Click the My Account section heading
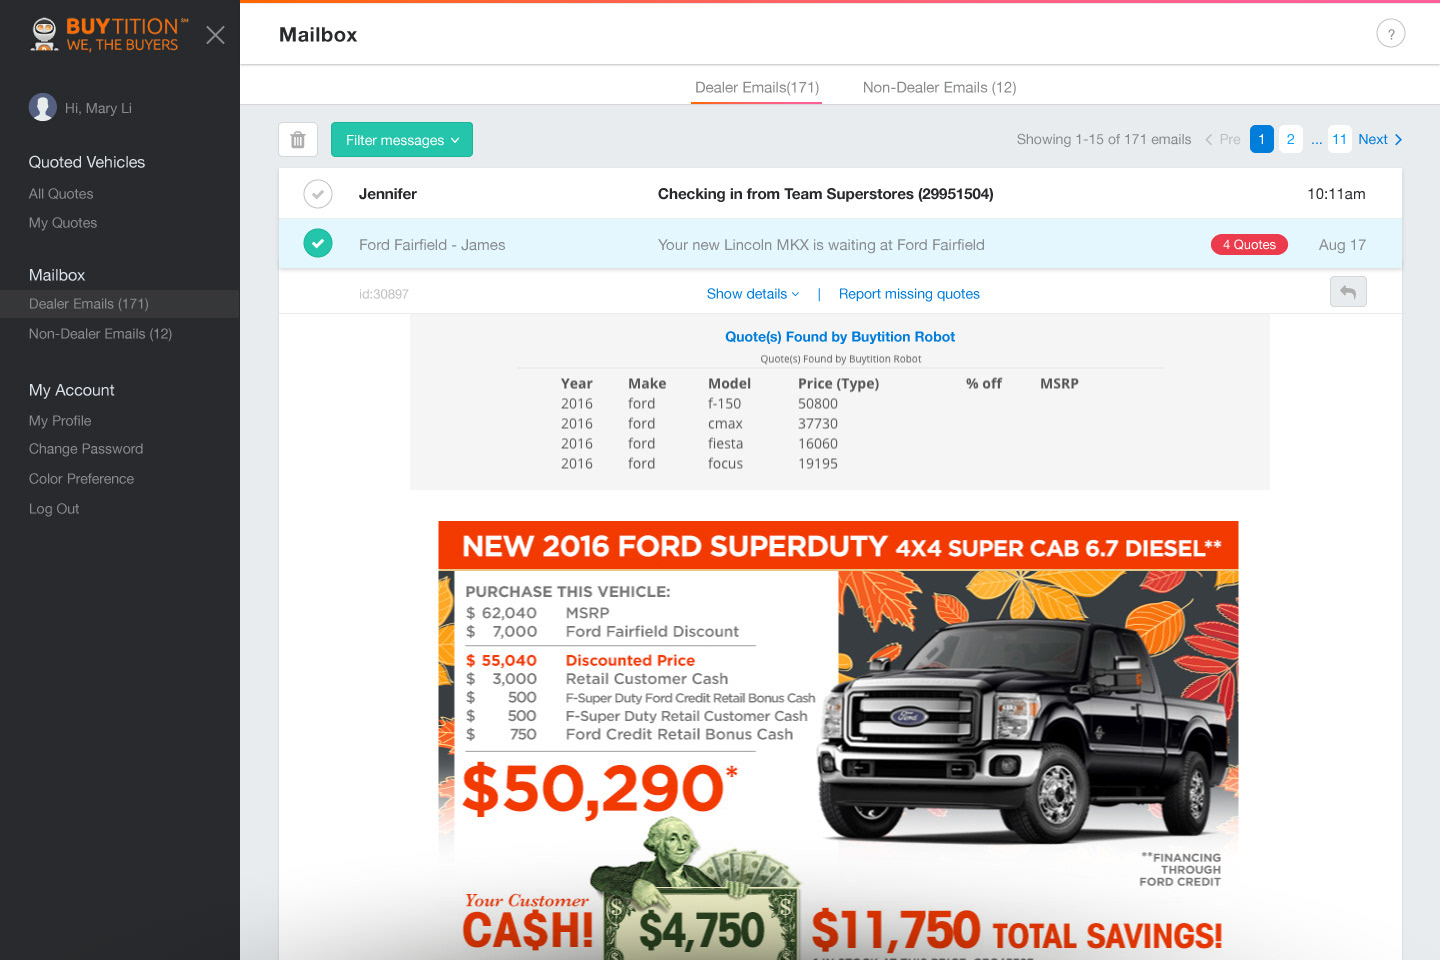Image resolution: width=1440 pixels, height=960 pixels. [72, 390]
